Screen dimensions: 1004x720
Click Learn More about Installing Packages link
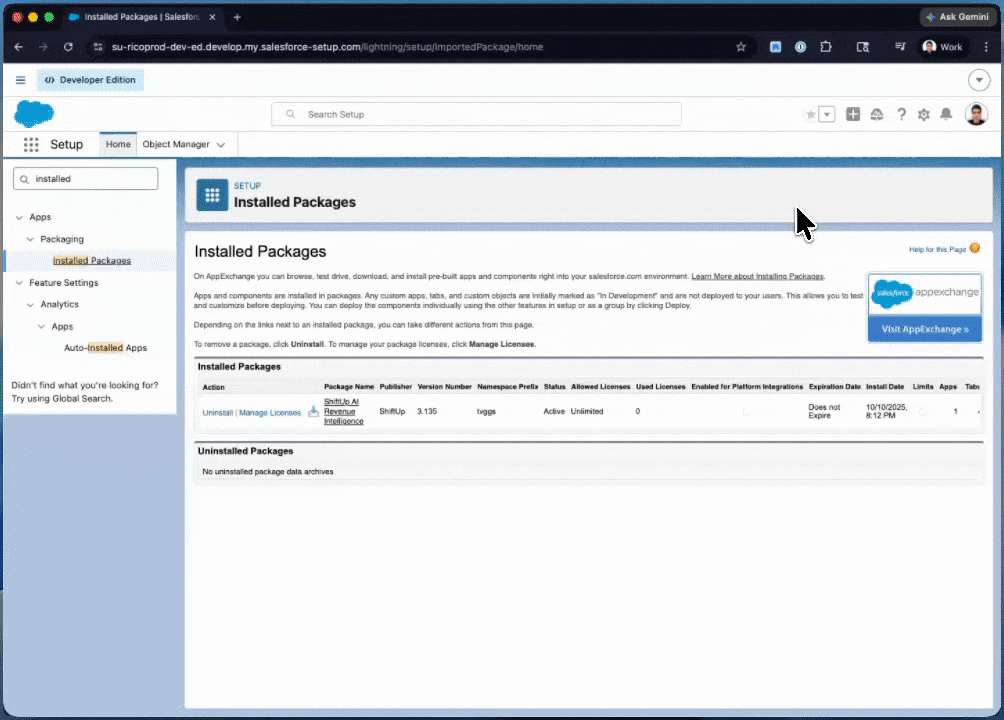click(x=757, y=276)
